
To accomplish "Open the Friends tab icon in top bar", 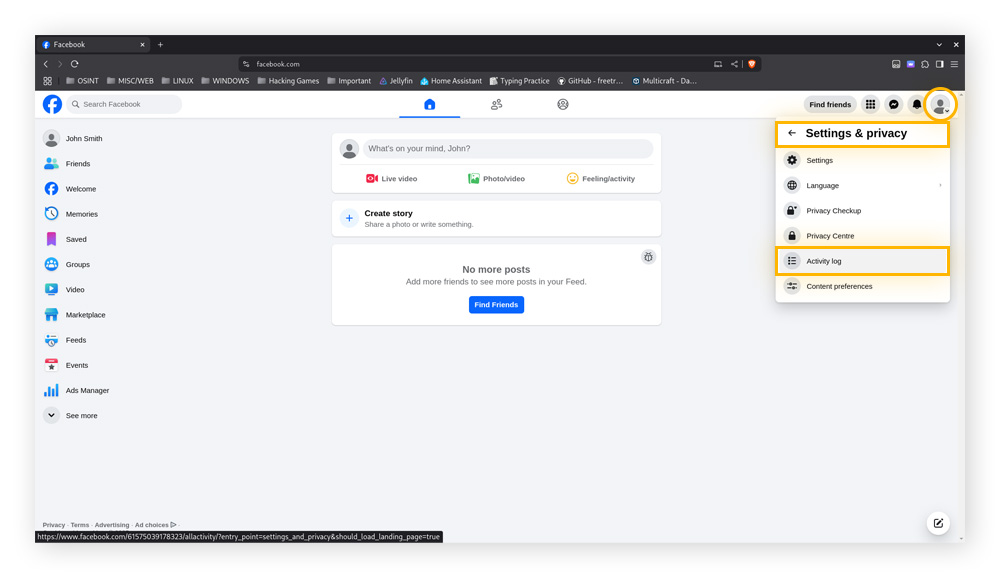I will pyautogui.click(x=496, y=104).
